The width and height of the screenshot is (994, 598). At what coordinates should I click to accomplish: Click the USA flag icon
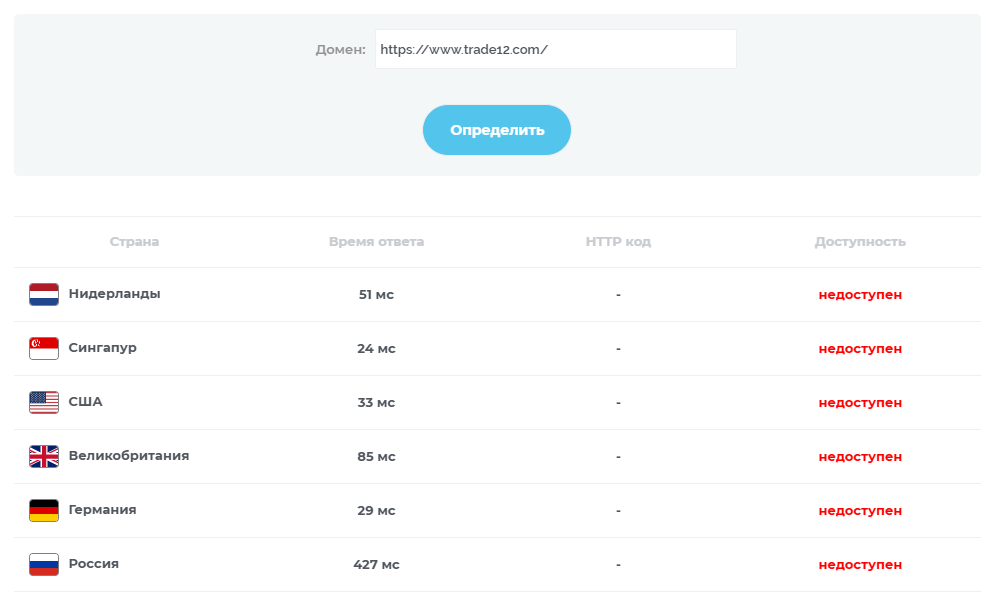(x=44, y=403)
